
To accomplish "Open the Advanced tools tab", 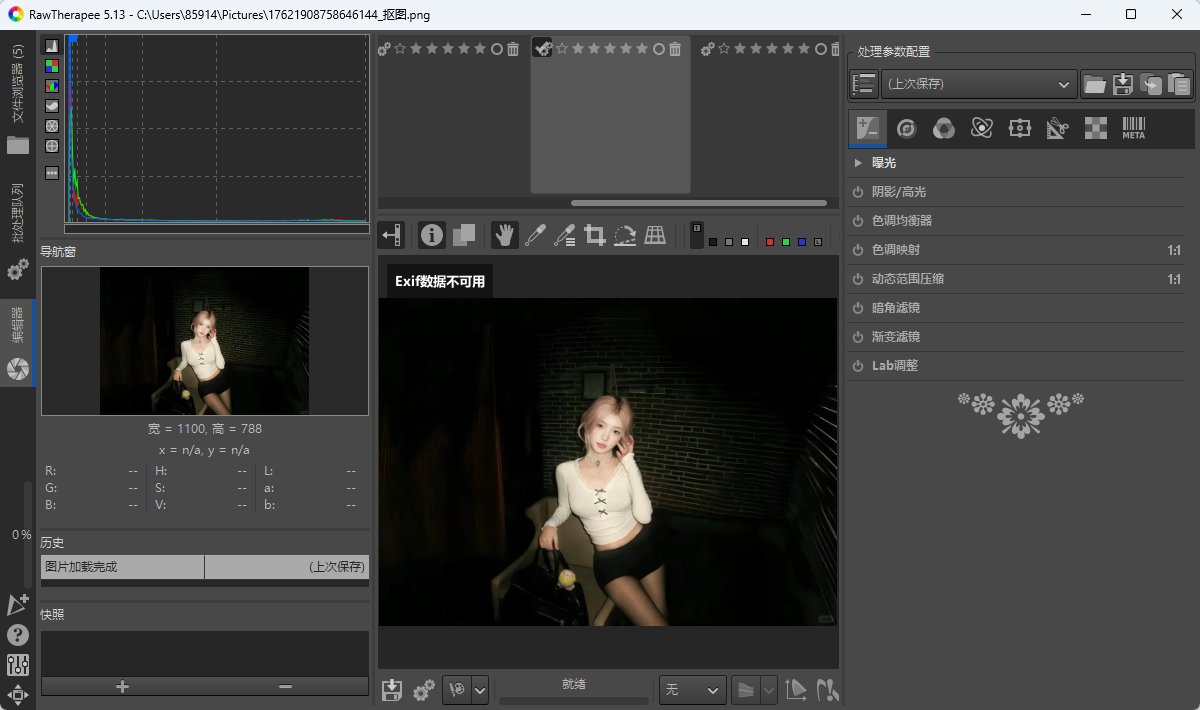I will (x=982, y=128).
